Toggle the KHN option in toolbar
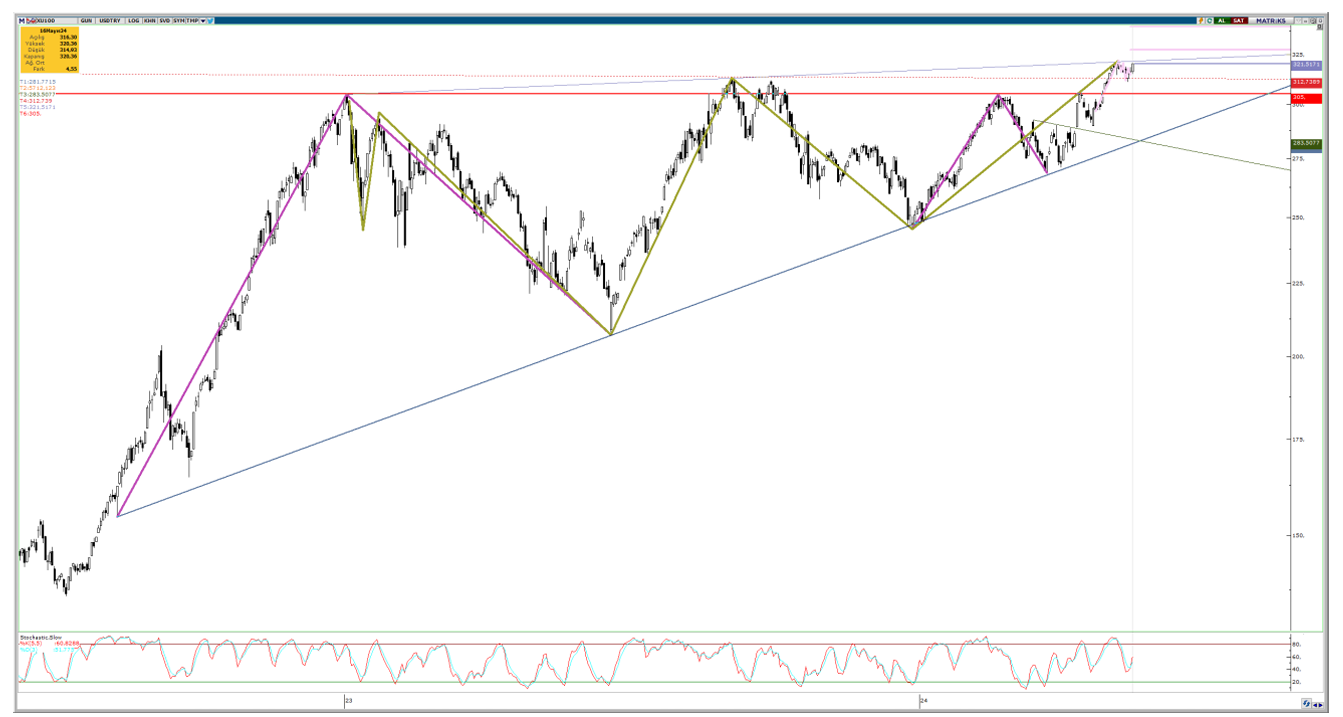Image resolution: width=1343 pixels, height=717 pixels. click(x=149, y=20)
